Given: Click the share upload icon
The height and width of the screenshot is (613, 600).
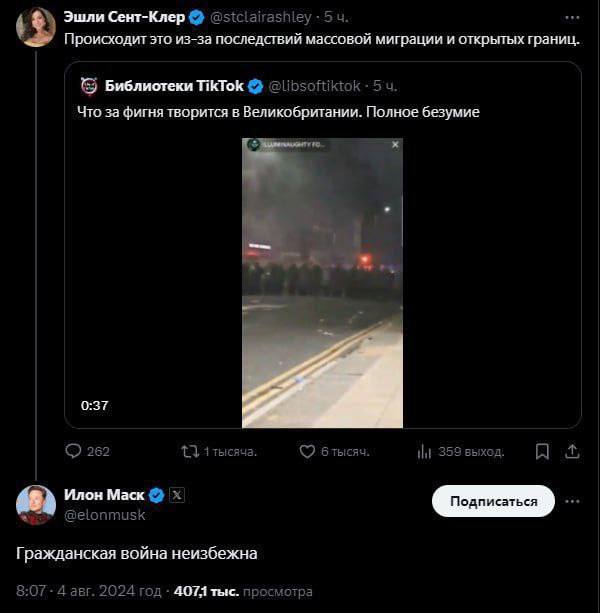Looking at the screenshot, I should 572,452.
